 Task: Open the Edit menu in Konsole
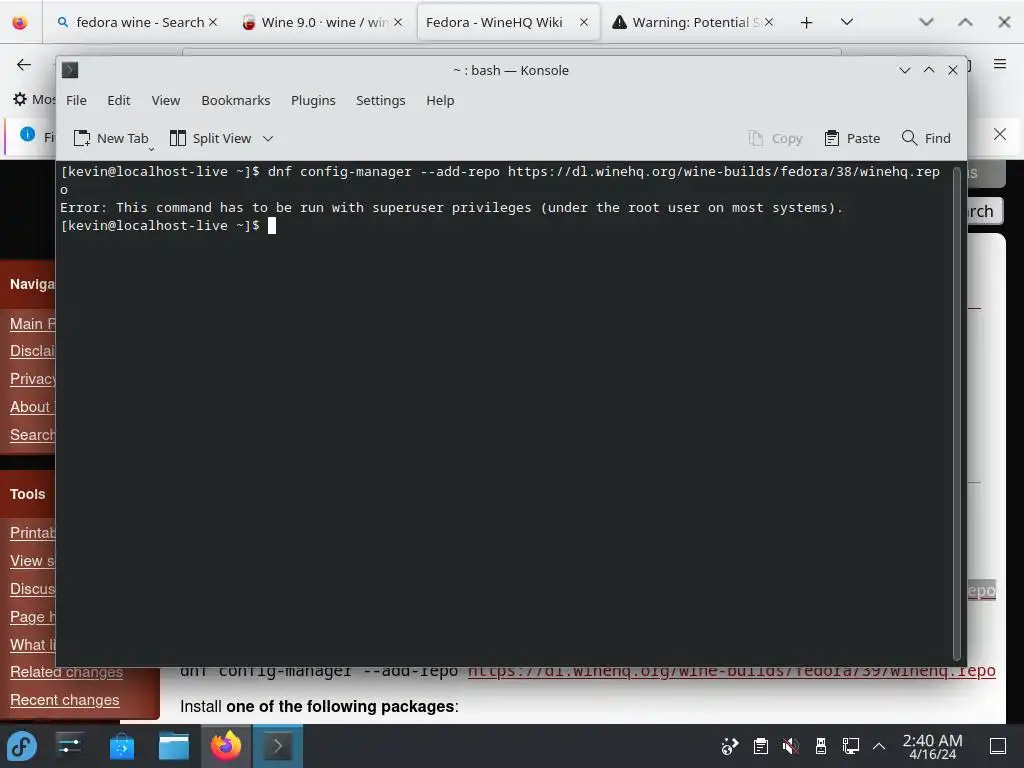tap(119, 101)
